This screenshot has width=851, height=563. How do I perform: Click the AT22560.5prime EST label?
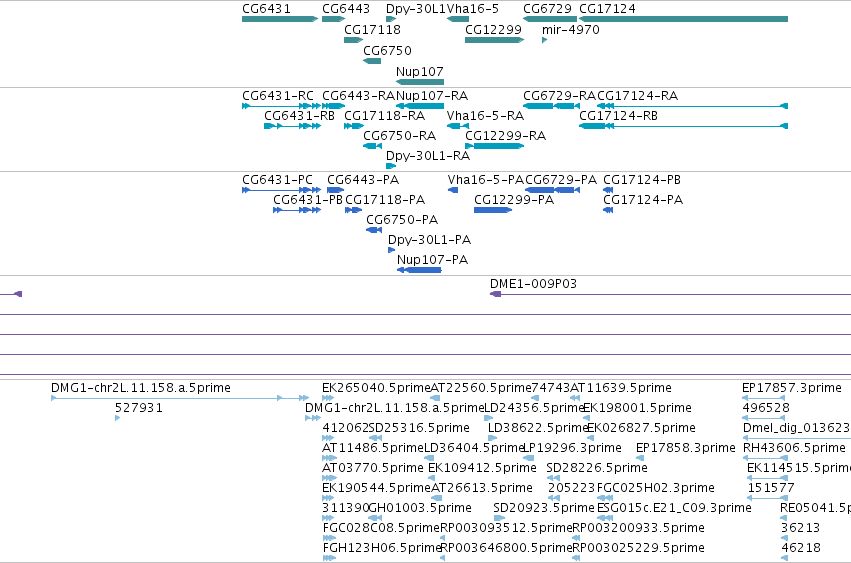coord(481,388)
